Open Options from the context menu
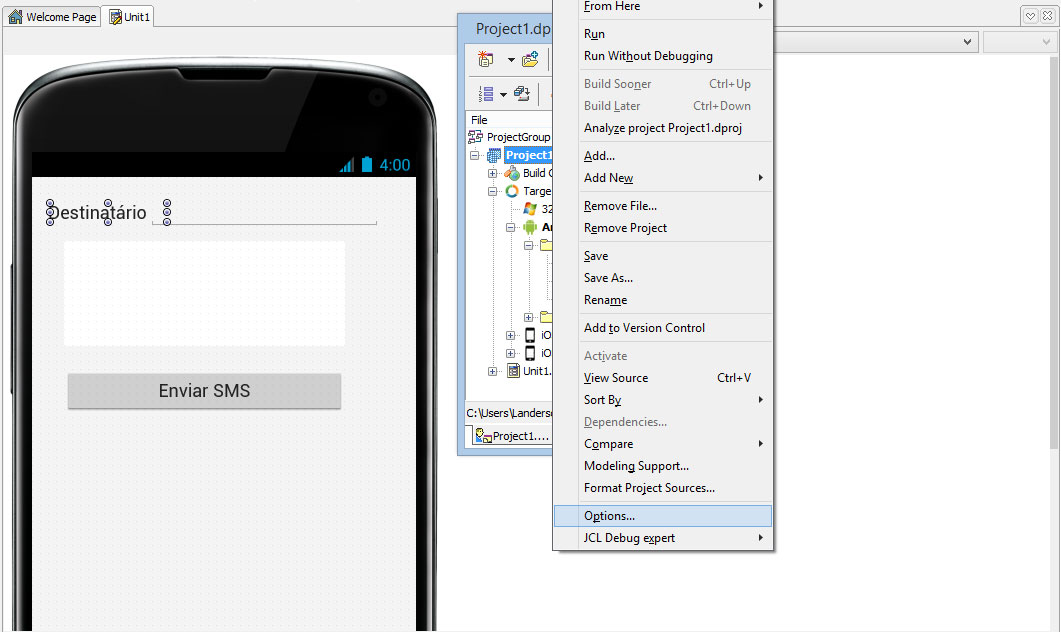 [608, 515]
